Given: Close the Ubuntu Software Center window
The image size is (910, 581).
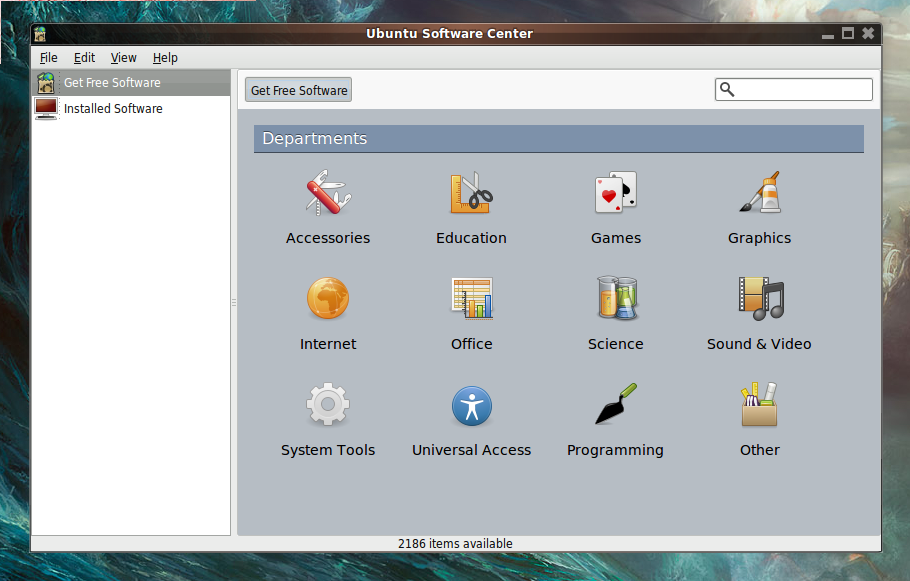Looking at the screenshot, I should 868,33.
